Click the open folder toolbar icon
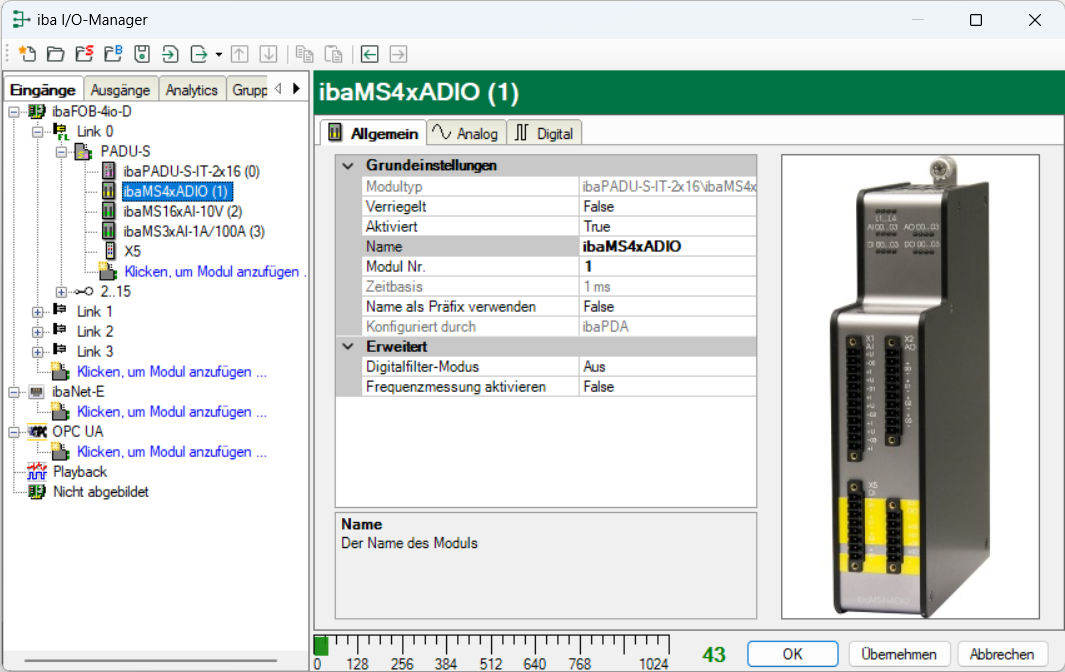Screen dimensions: 1065x672 tap(56, 54)
